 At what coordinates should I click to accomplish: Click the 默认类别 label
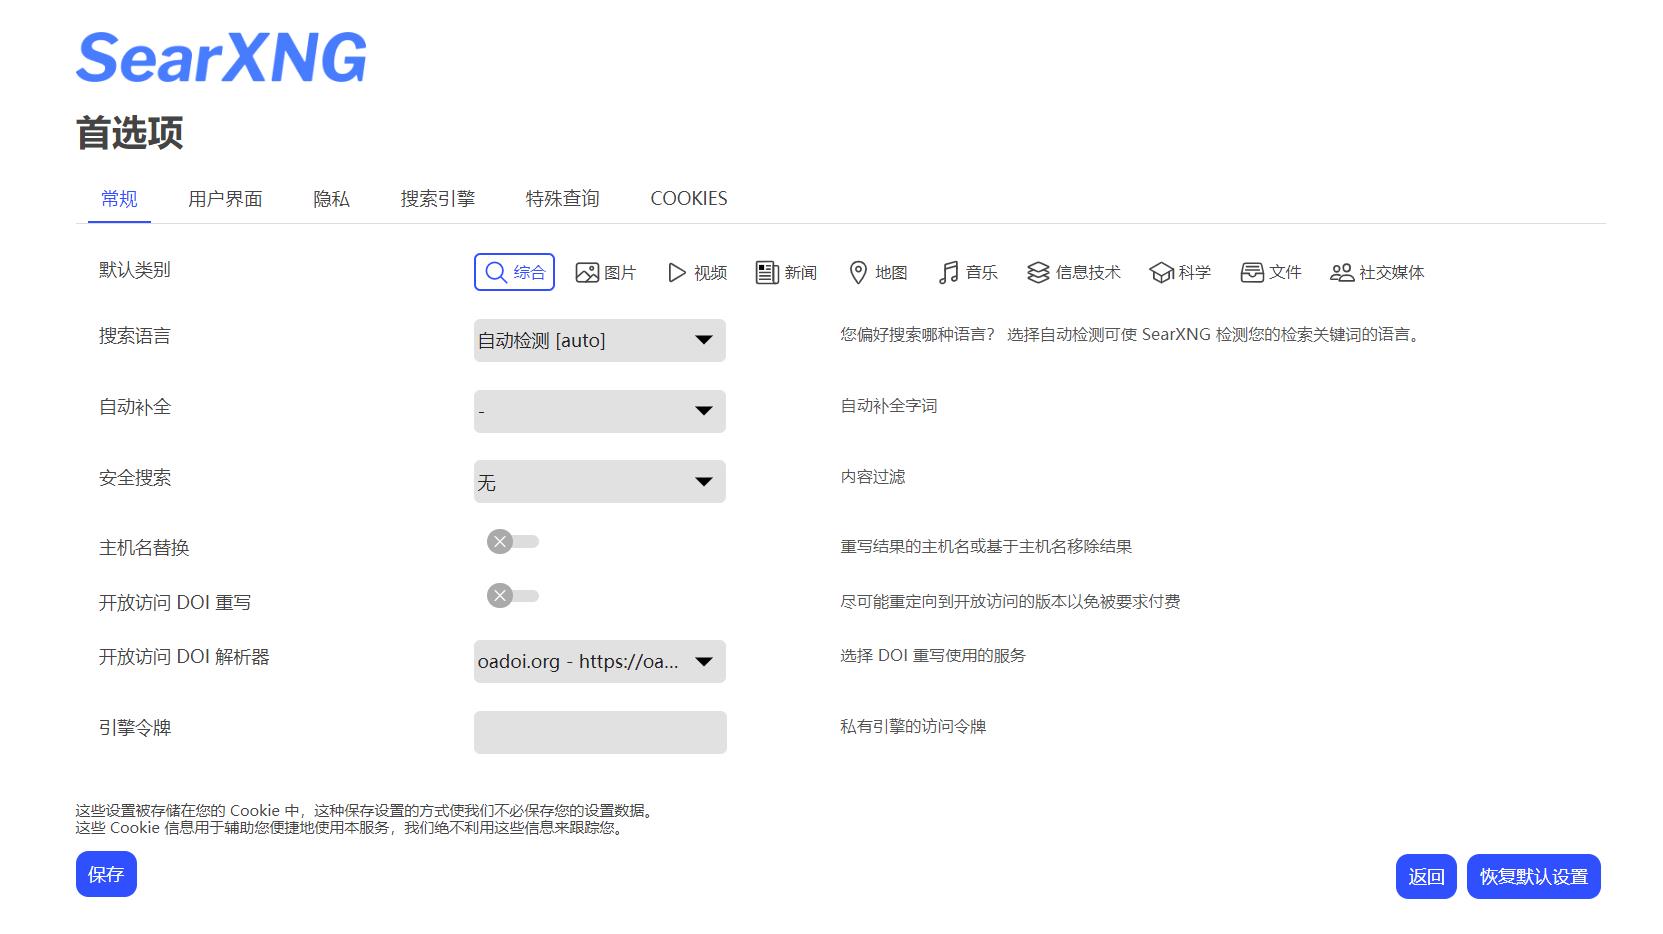135,270
